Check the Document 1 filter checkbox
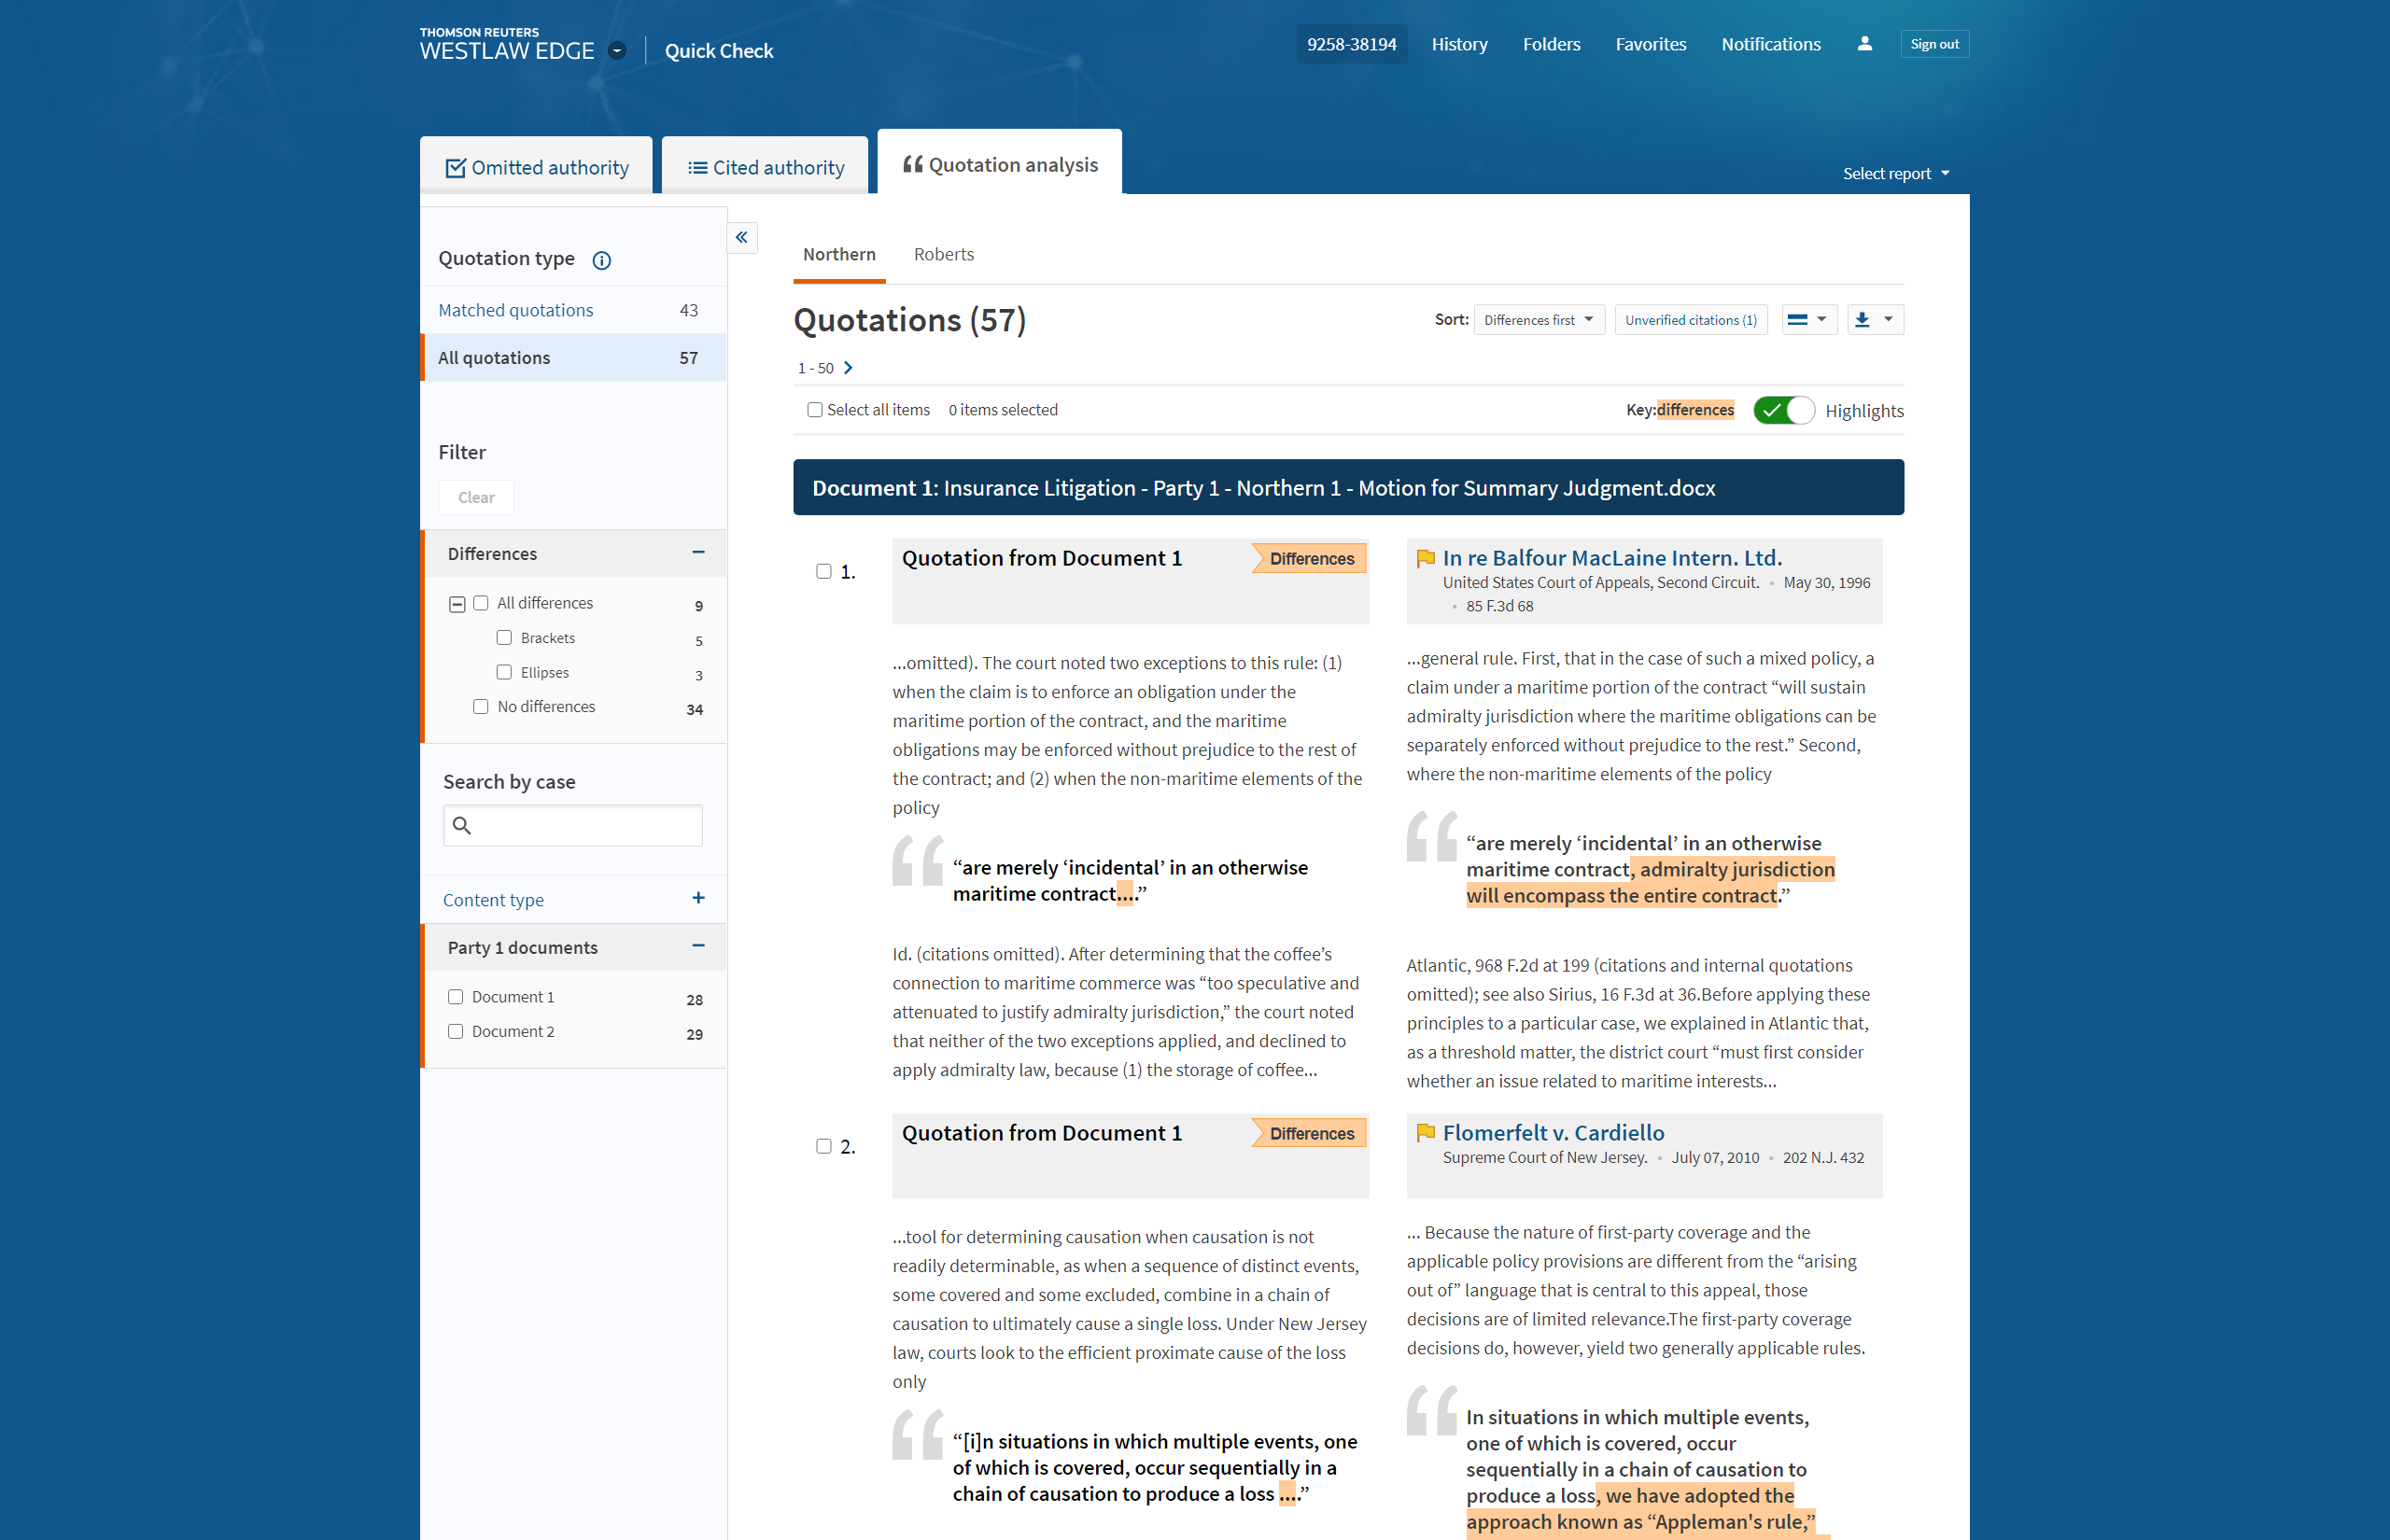 click(x=455, y=997)
